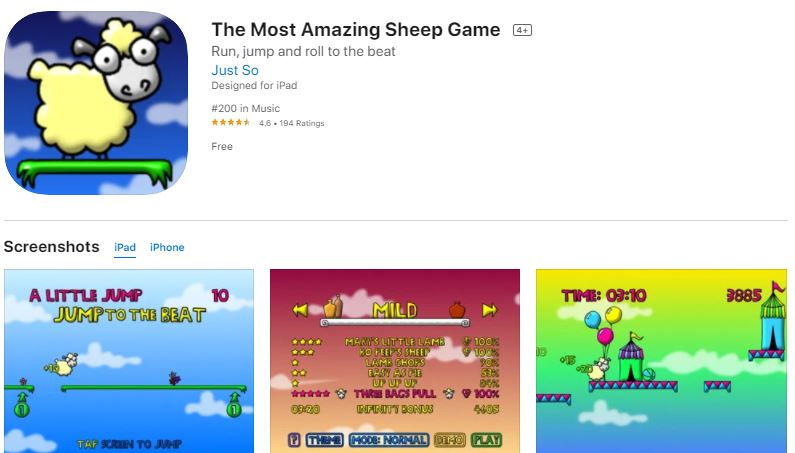The height and width of the screenshot is (453, 795).
Task: Open the Jump to the Beat screenshot
Action: 129,361
